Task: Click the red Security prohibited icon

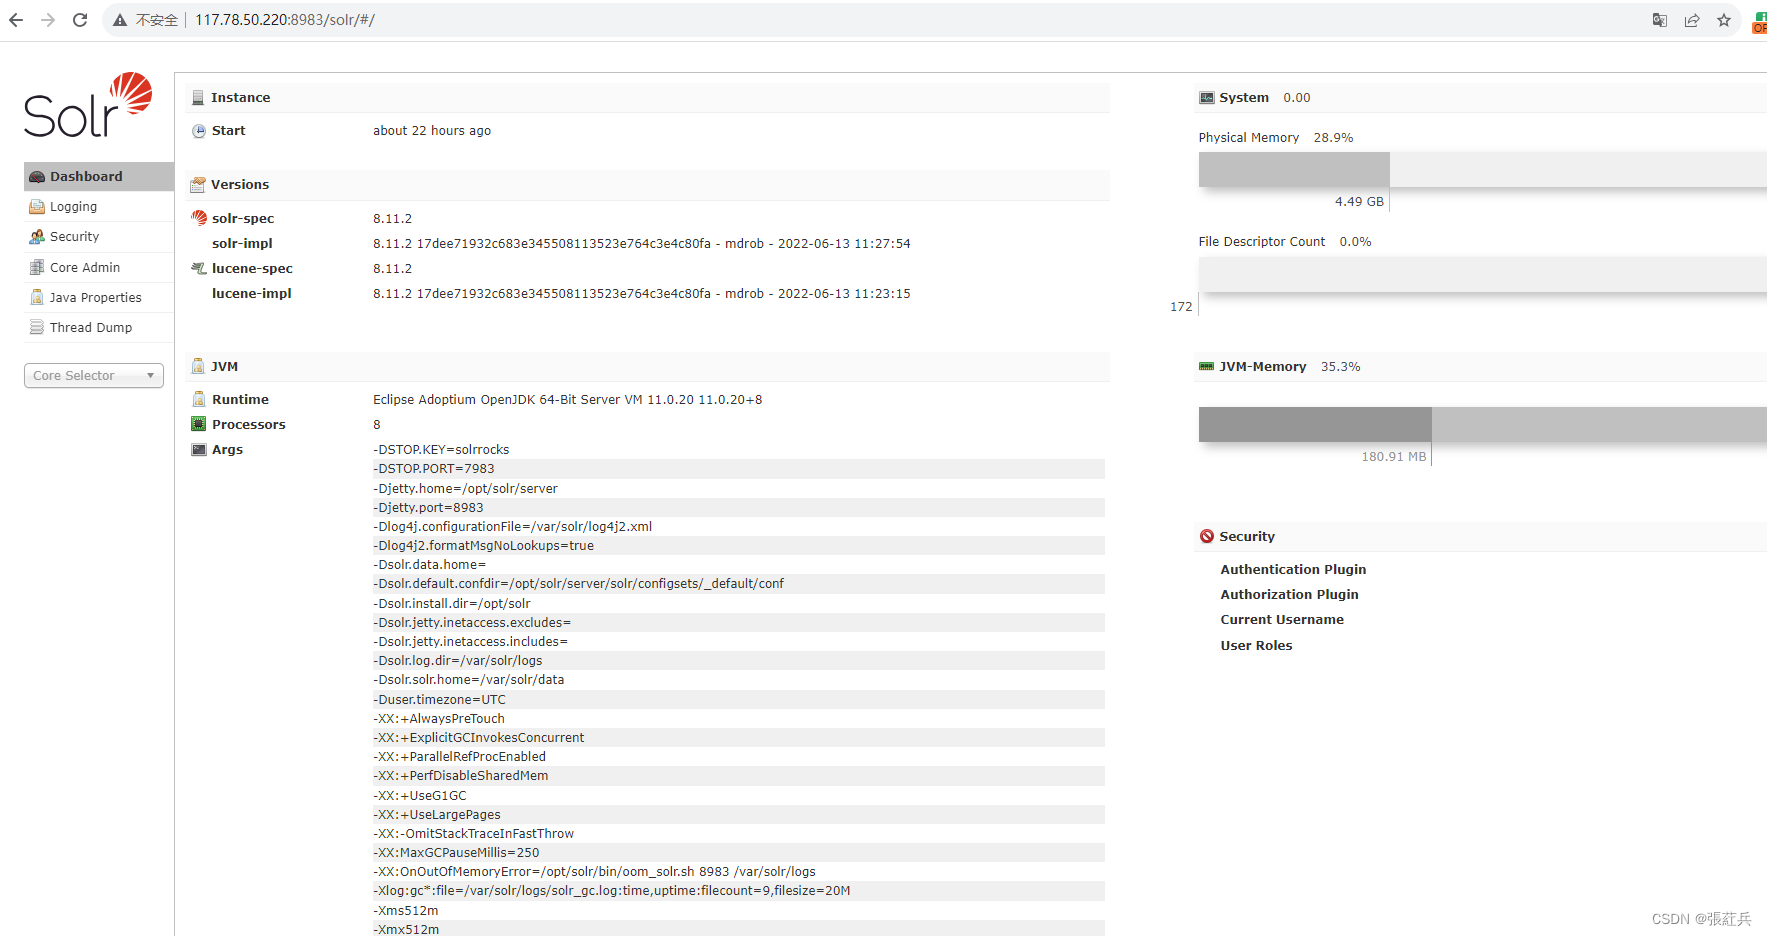Action: pos(1207,536)
